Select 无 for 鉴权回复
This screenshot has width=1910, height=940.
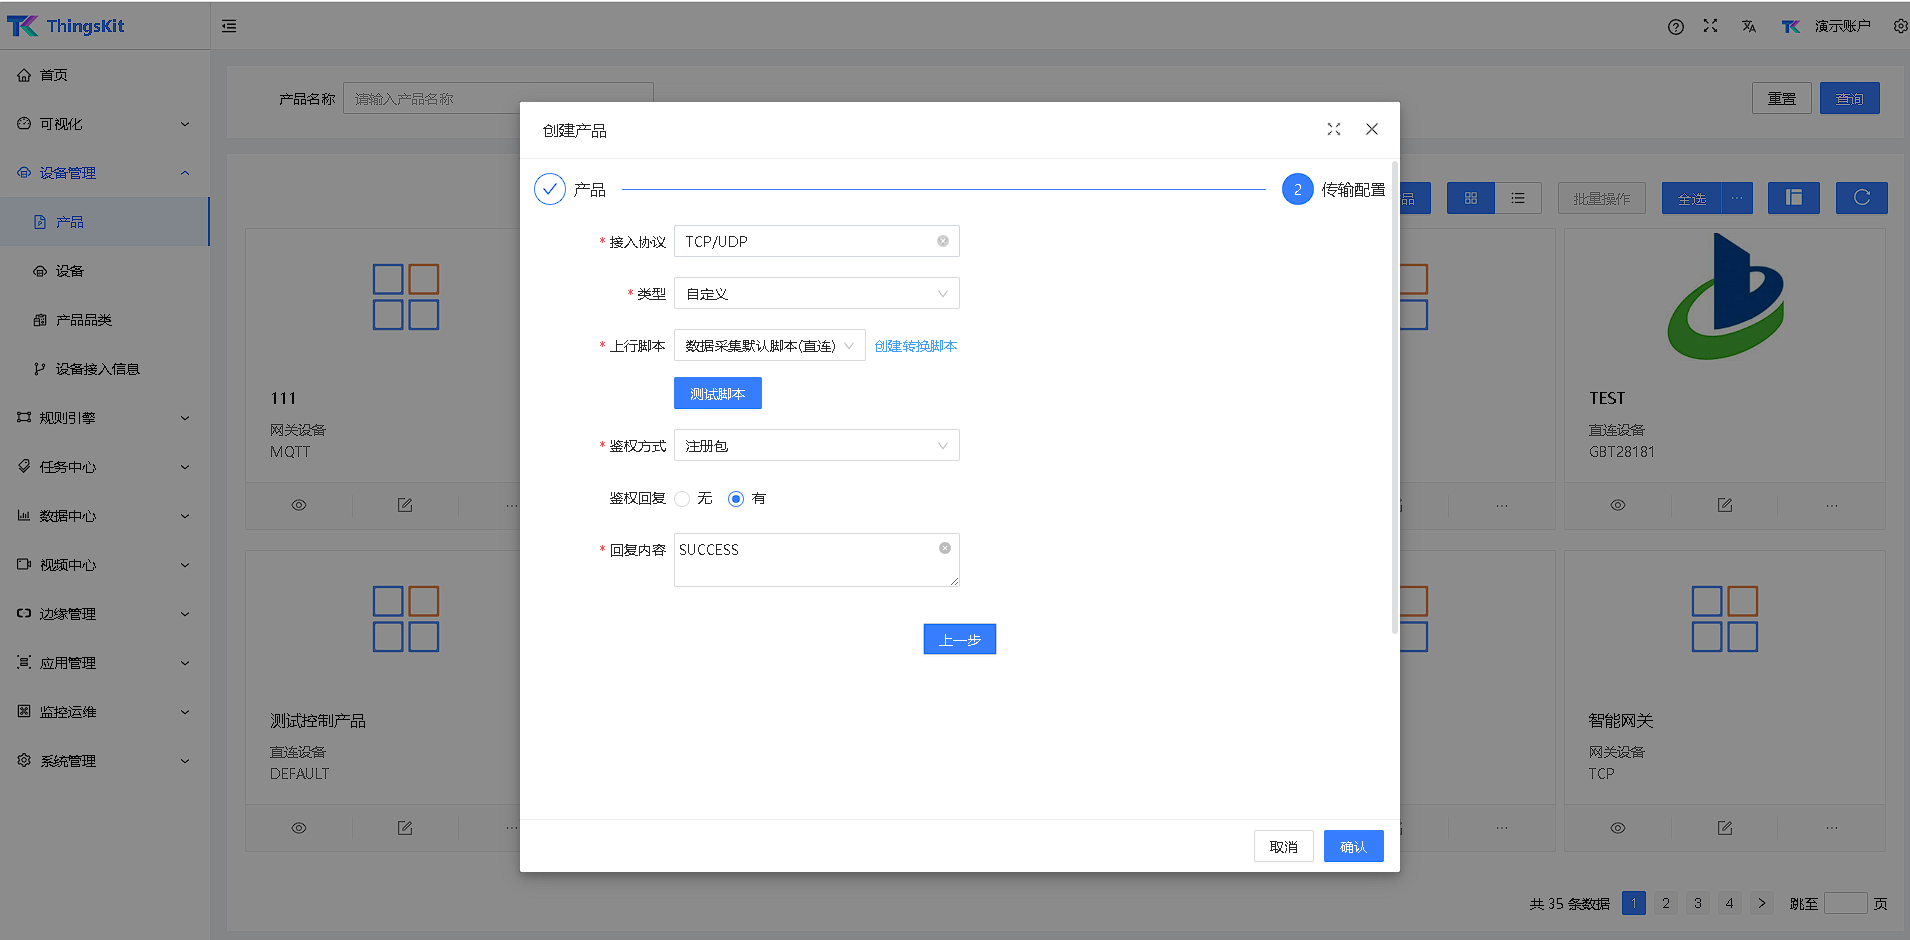point(683,499)
